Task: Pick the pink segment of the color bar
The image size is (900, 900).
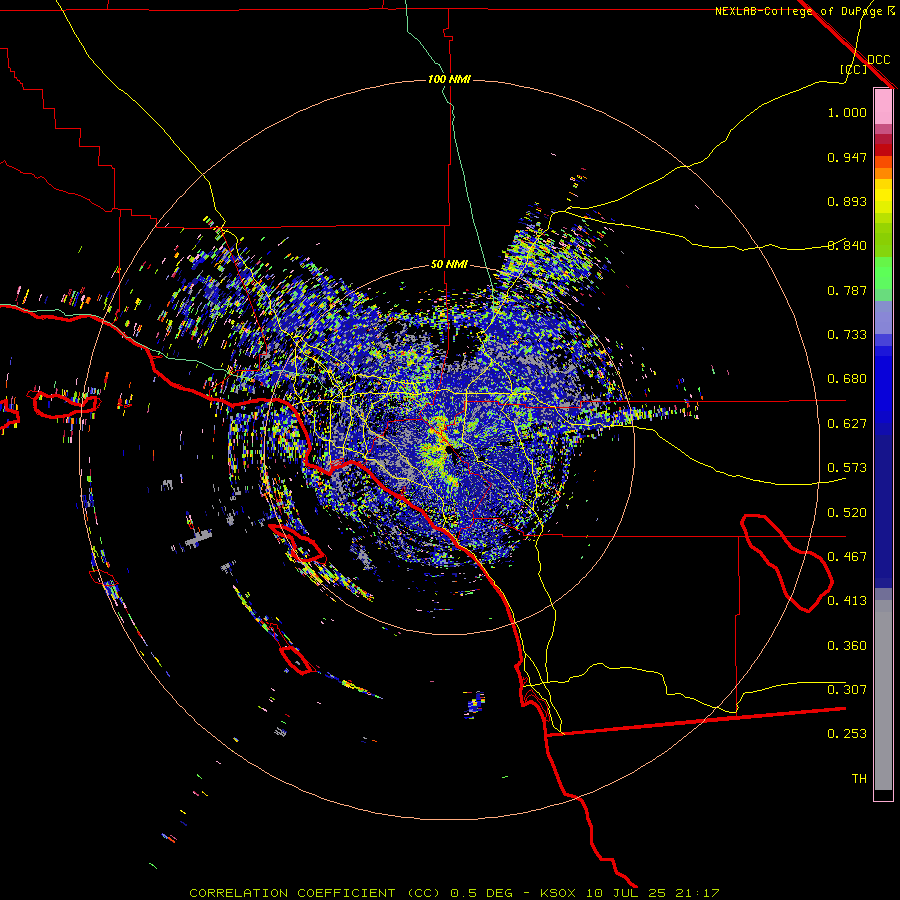Action: coord(883,107)
